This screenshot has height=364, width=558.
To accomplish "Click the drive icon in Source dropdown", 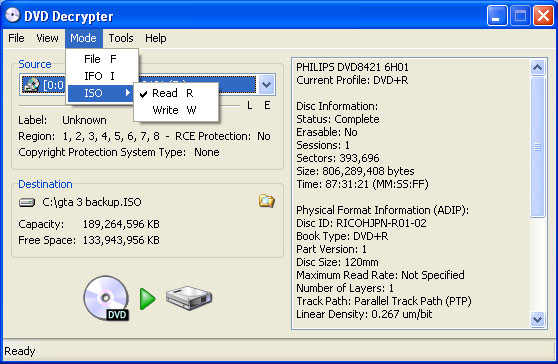I will [x=31, y=85].
